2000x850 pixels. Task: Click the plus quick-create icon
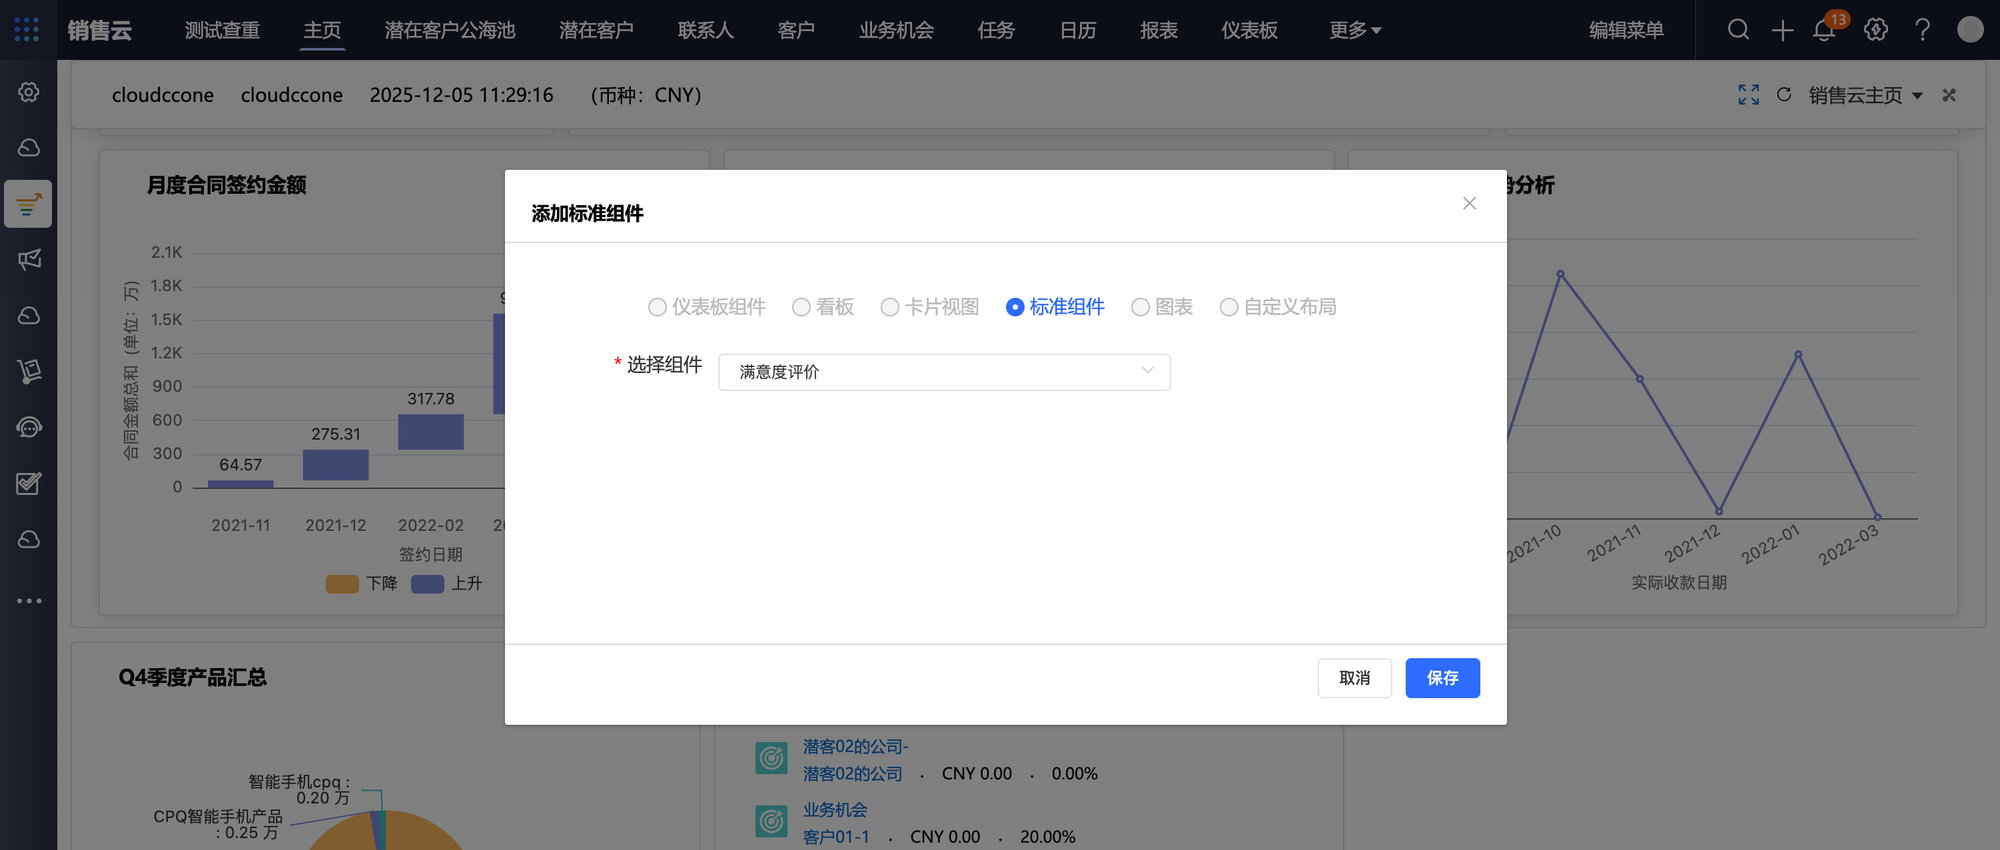pos(1782,31)
